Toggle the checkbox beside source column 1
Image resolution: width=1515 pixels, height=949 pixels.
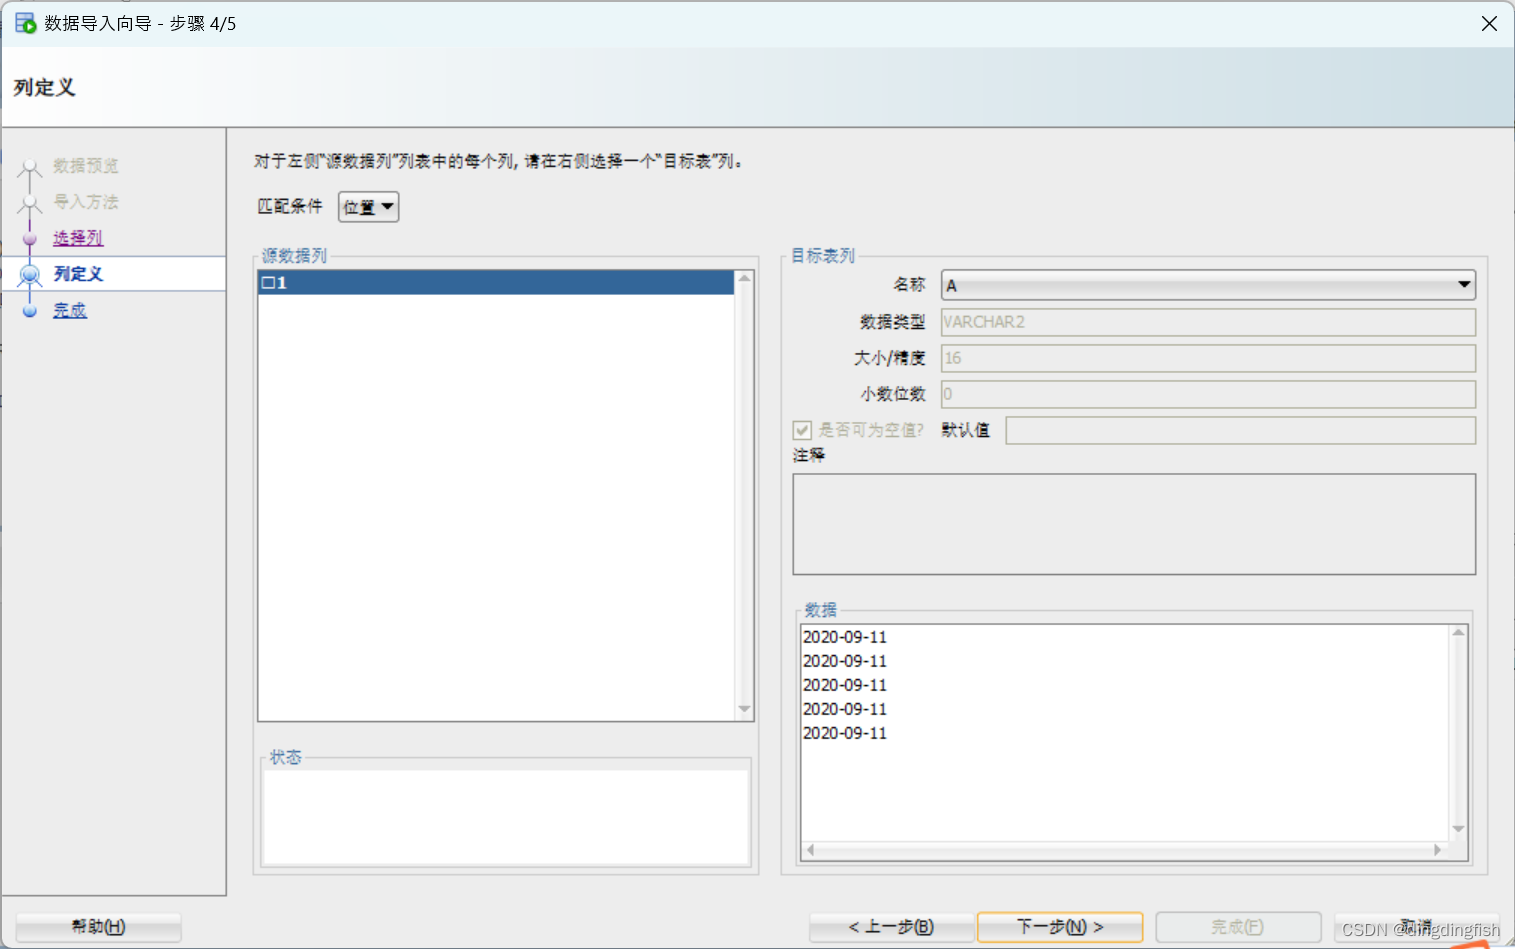268,283
